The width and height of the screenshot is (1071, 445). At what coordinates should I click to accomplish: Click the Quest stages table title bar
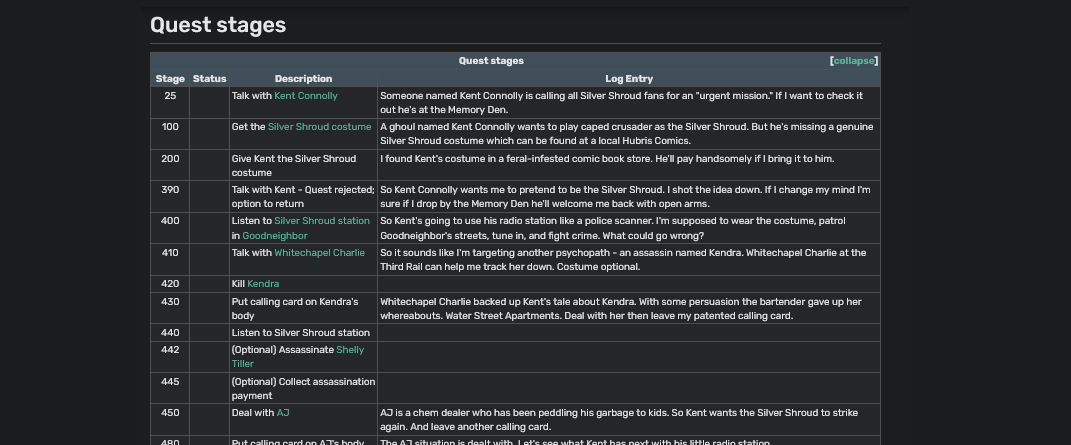[x=491, y=61]
